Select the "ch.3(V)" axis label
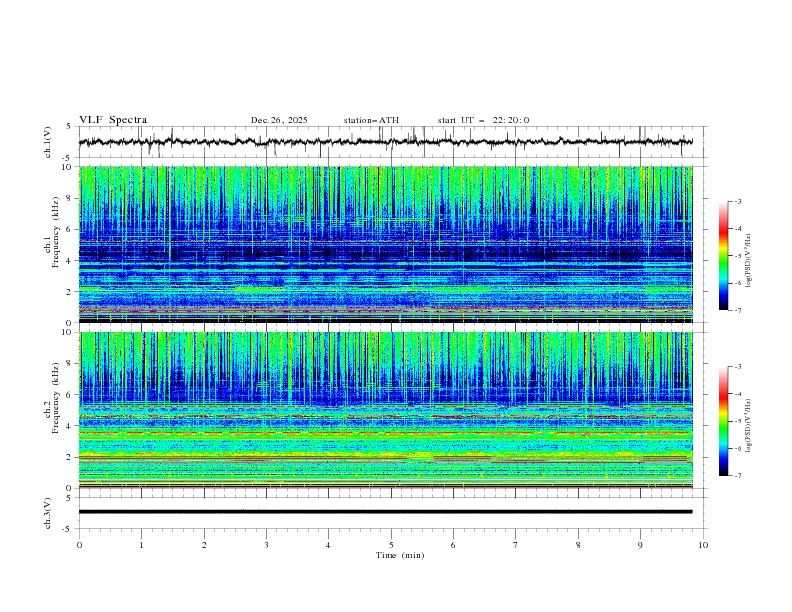The height and width of the screenshot is (612, 792). (48, 513)
